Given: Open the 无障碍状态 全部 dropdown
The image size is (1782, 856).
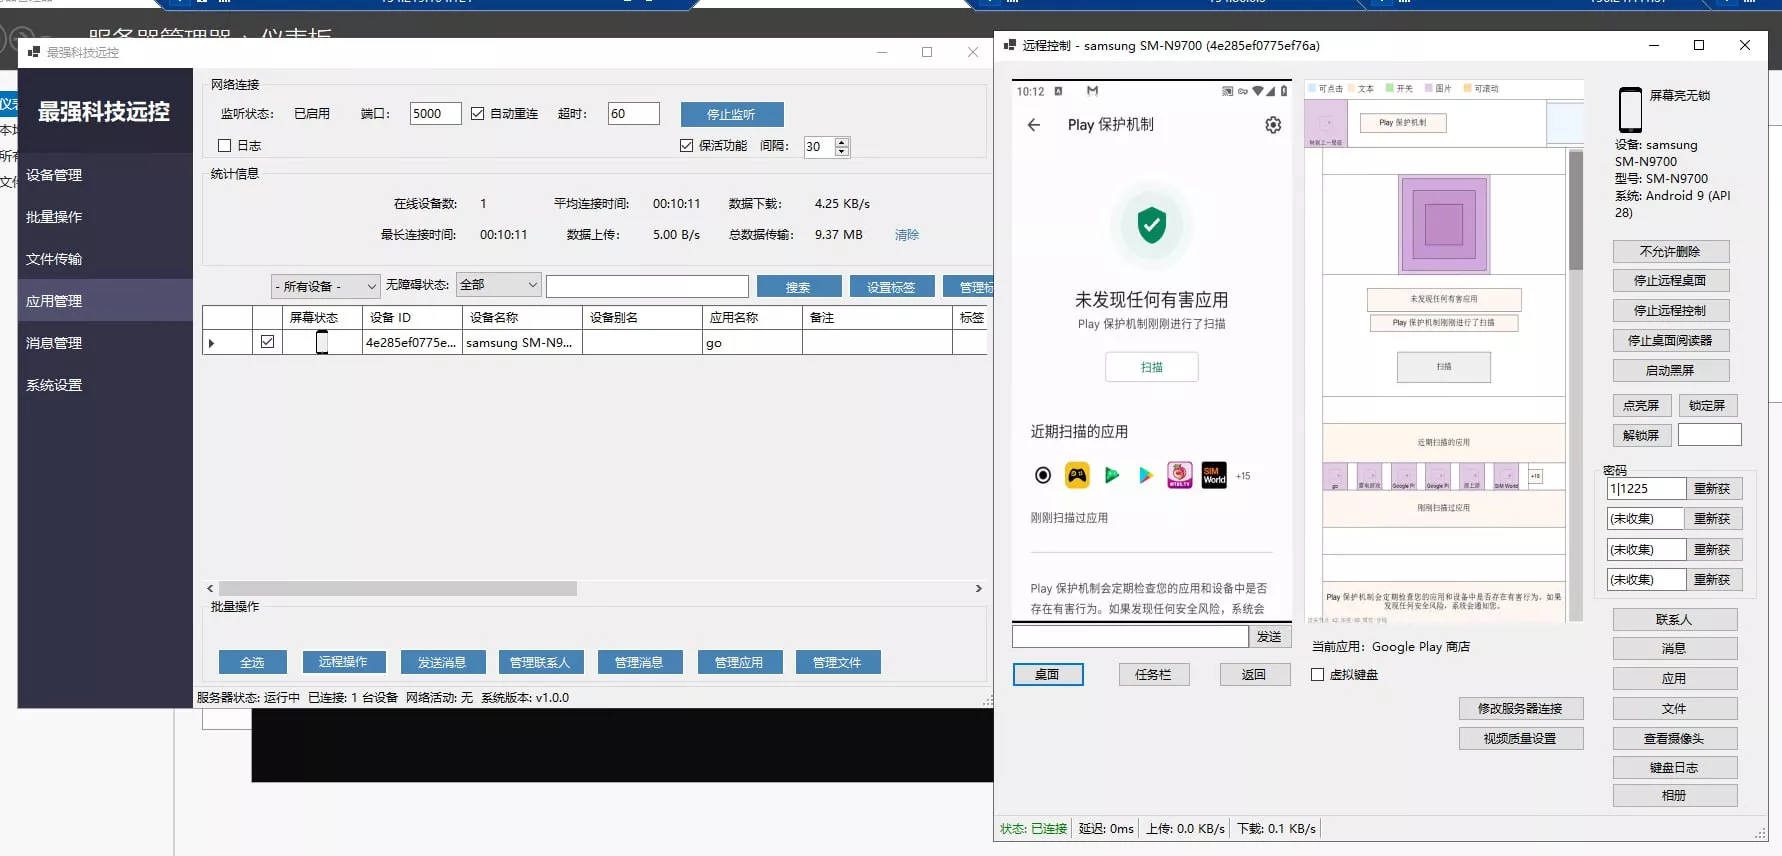Looking at the screenshot, I should (498, 285).
